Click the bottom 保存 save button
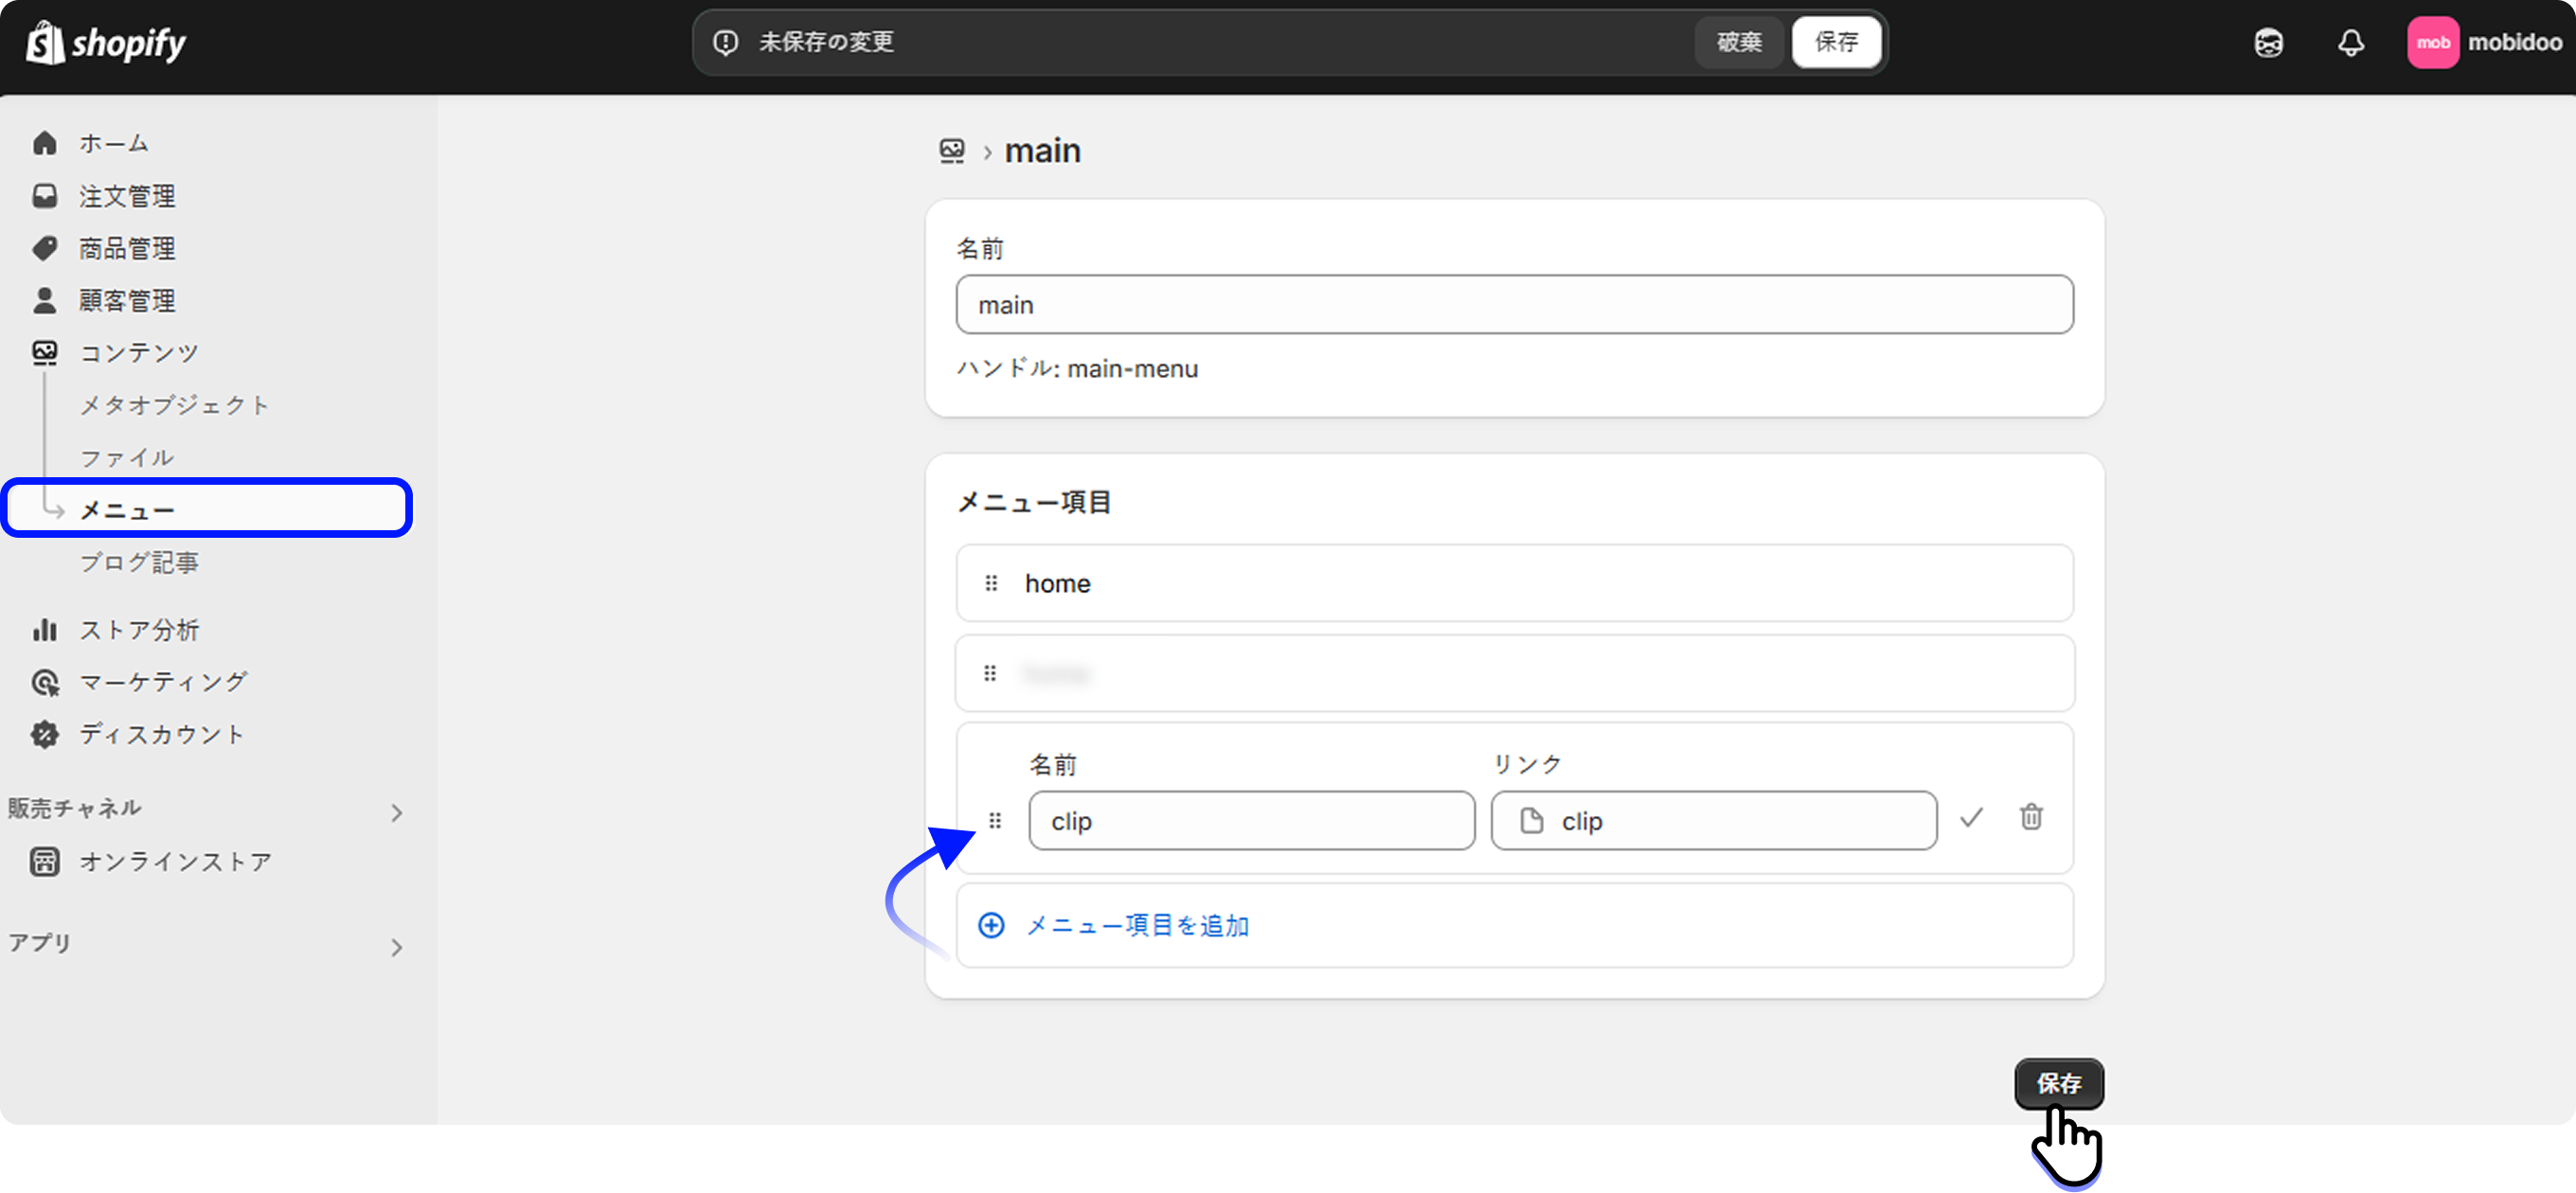Screen dimensions: 2576x1193 coord(2058,1083)
